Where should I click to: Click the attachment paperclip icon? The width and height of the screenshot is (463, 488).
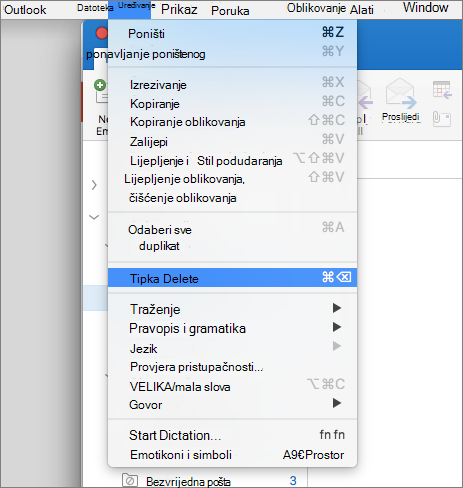pyautogui.click(x=442, y=119)
